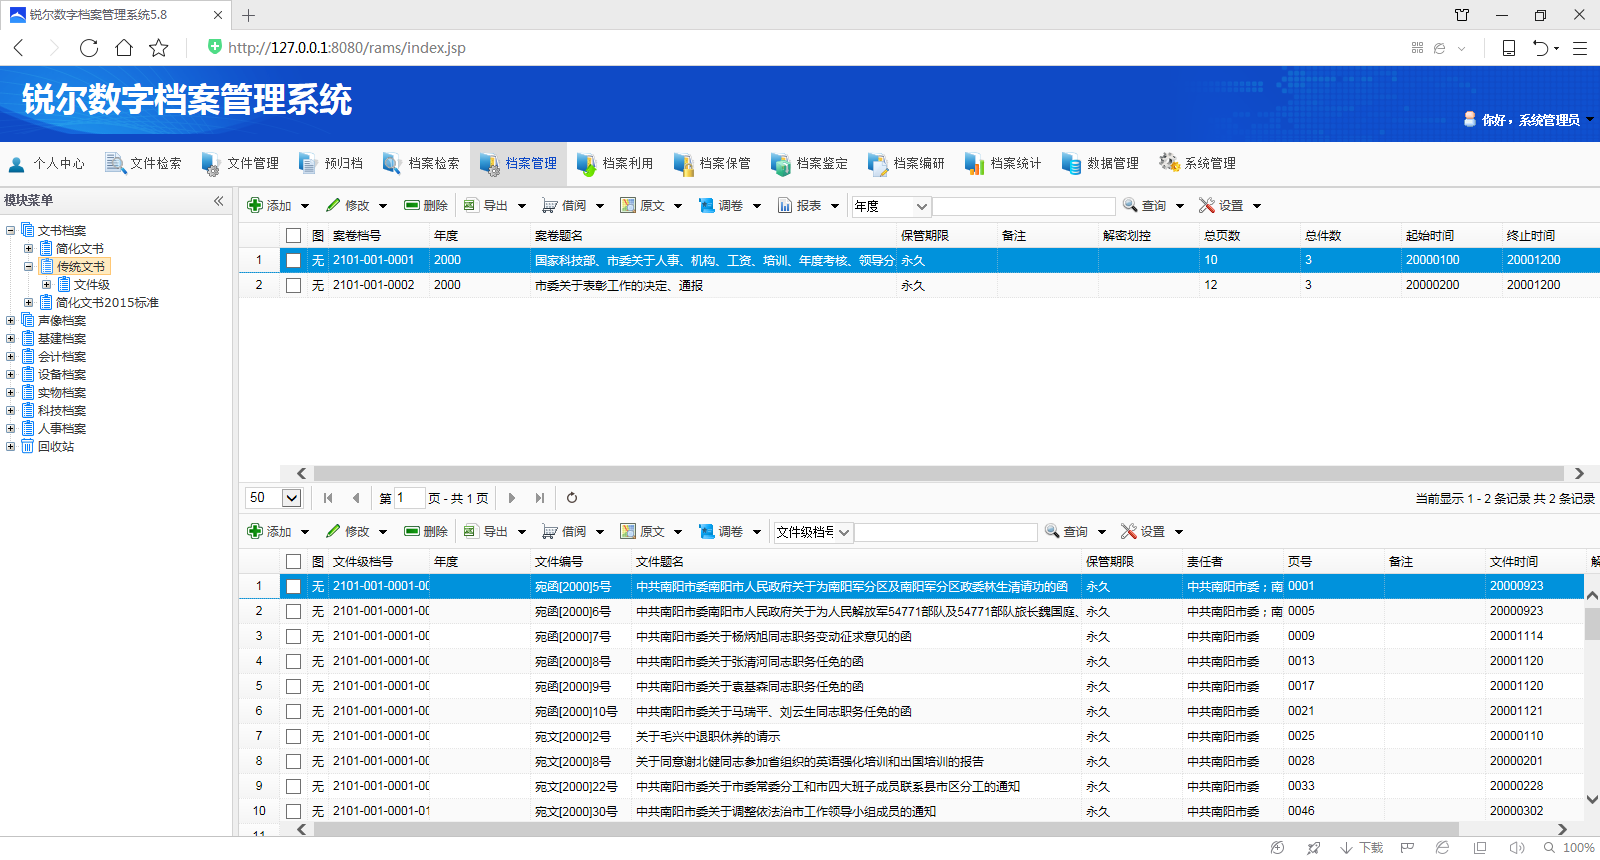Refresh the upper grid with reload icon
Viewport: 1600px width, 860px height.
(572, 498)
